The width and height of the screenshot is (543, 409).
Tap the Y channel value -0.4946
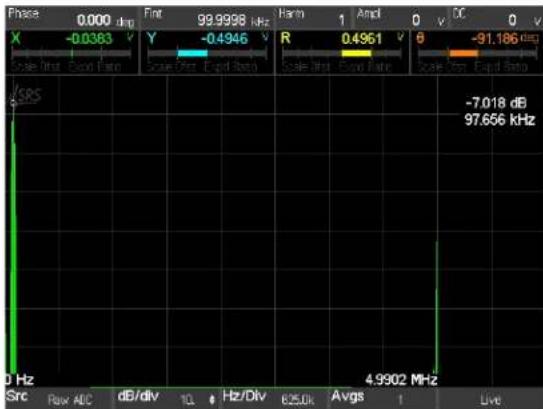pos(224,38)
